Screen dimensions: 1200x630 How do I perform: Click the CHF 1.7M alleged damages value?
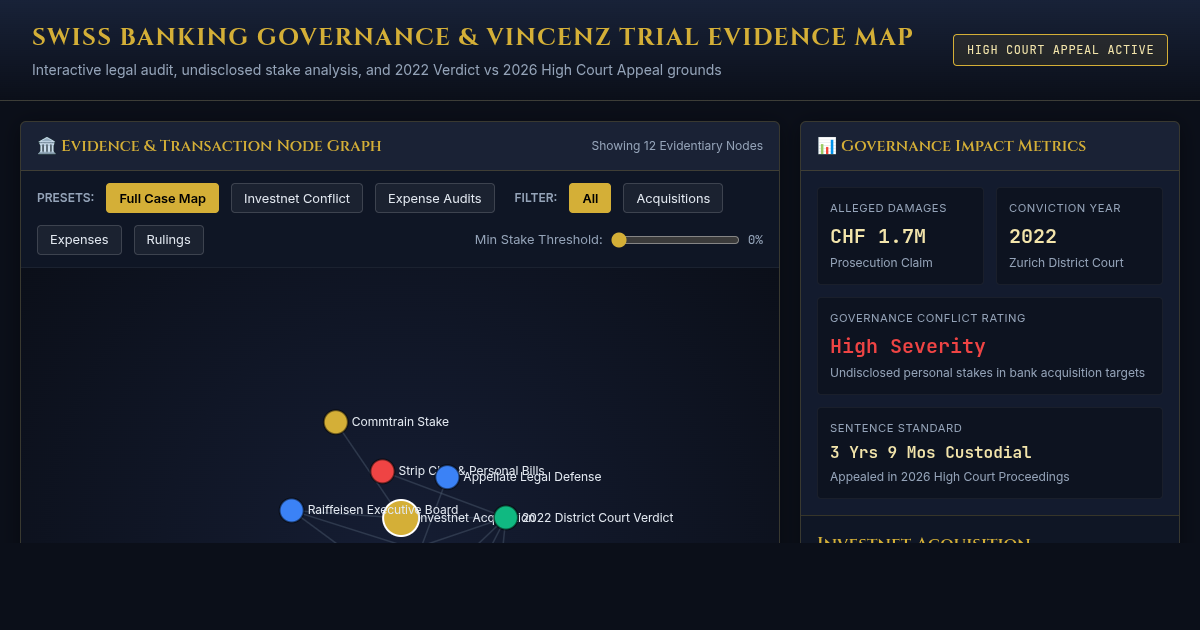(x=878, y=237)
